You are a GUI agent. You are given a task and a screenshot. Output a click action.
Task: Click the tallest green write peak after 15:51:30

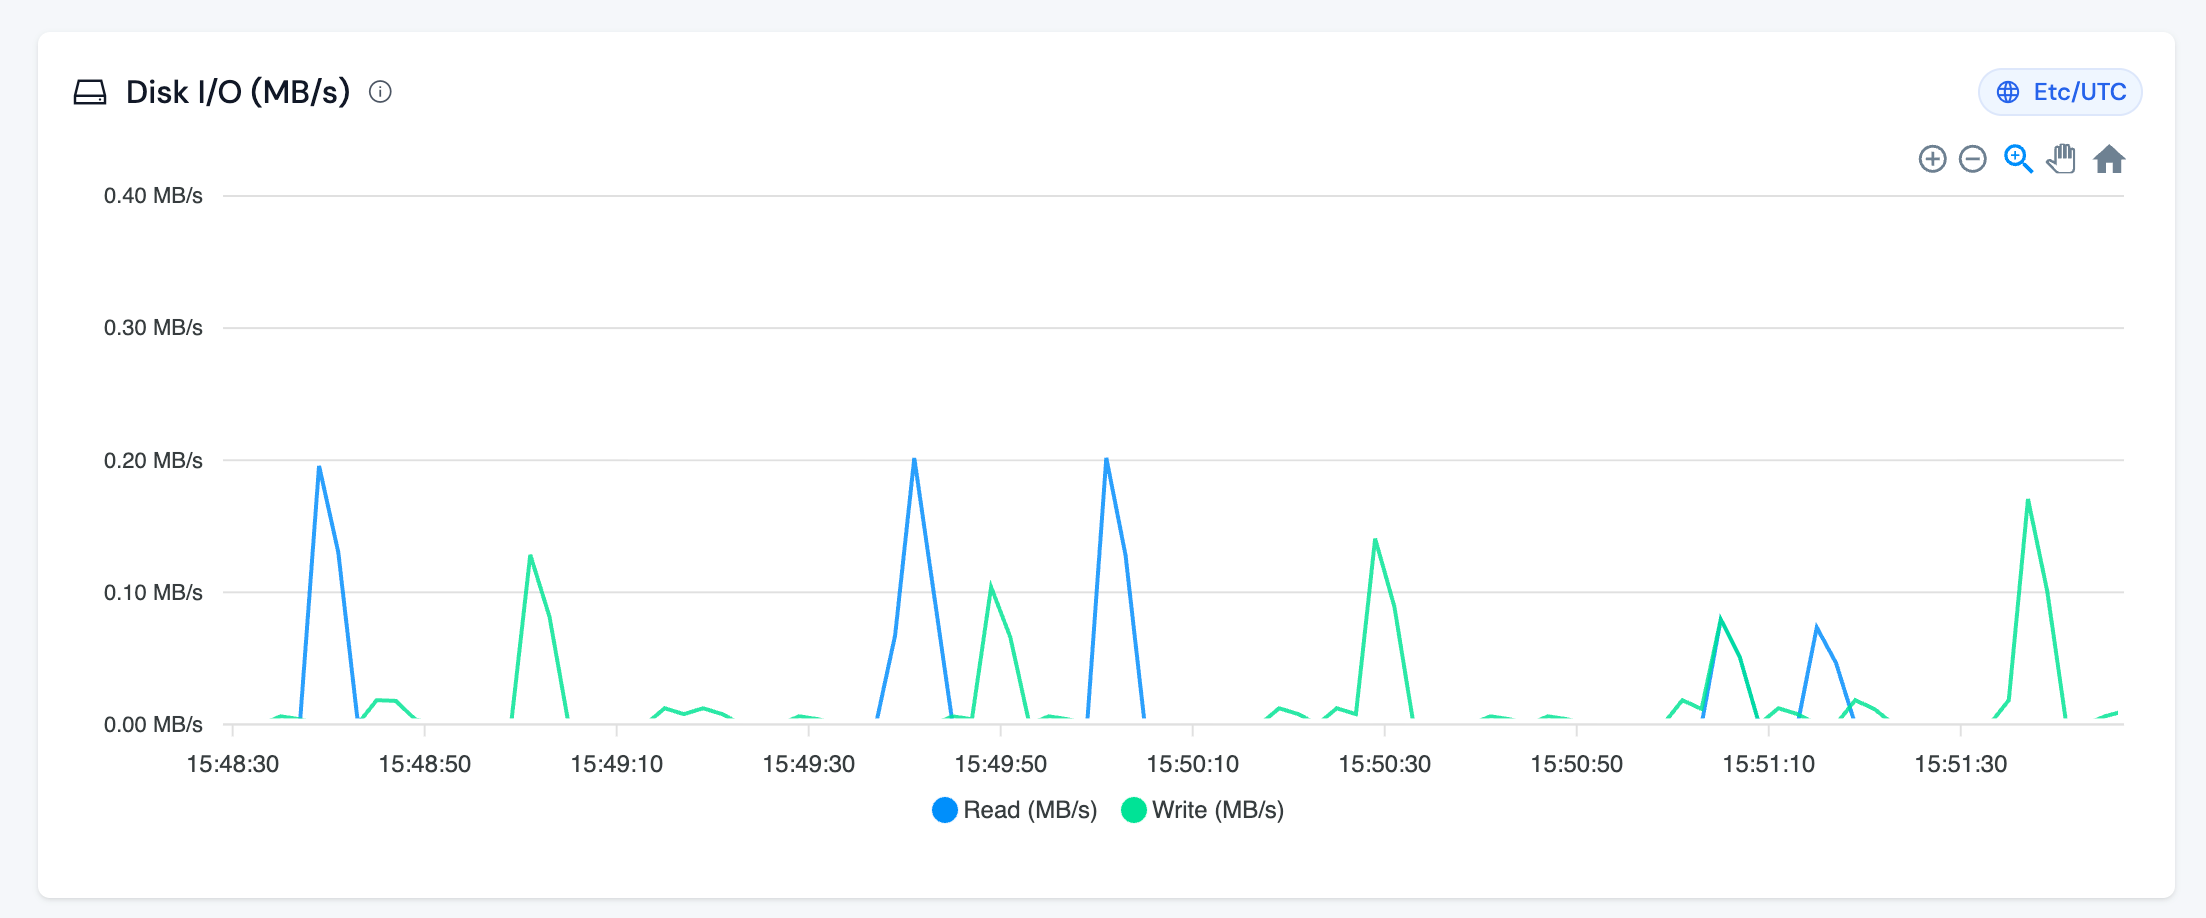(x=2027, y=500)
